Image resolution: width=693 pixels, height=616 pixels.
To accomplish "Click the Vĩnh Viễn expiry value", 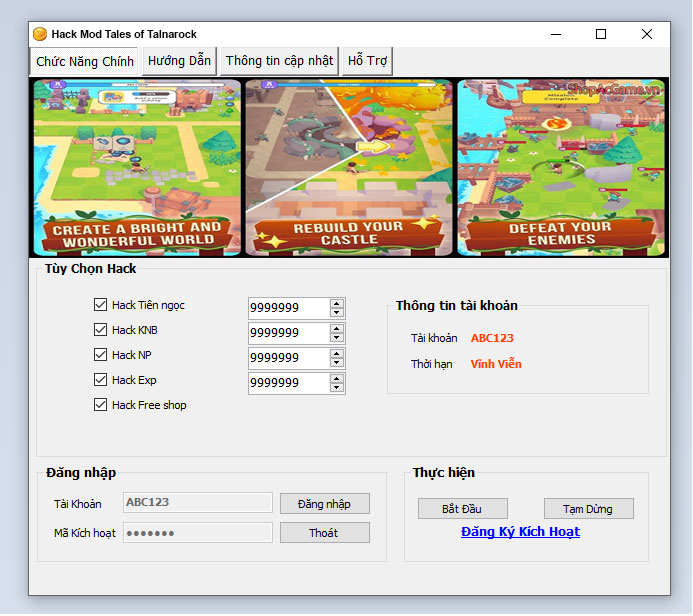I will [496, 364].
